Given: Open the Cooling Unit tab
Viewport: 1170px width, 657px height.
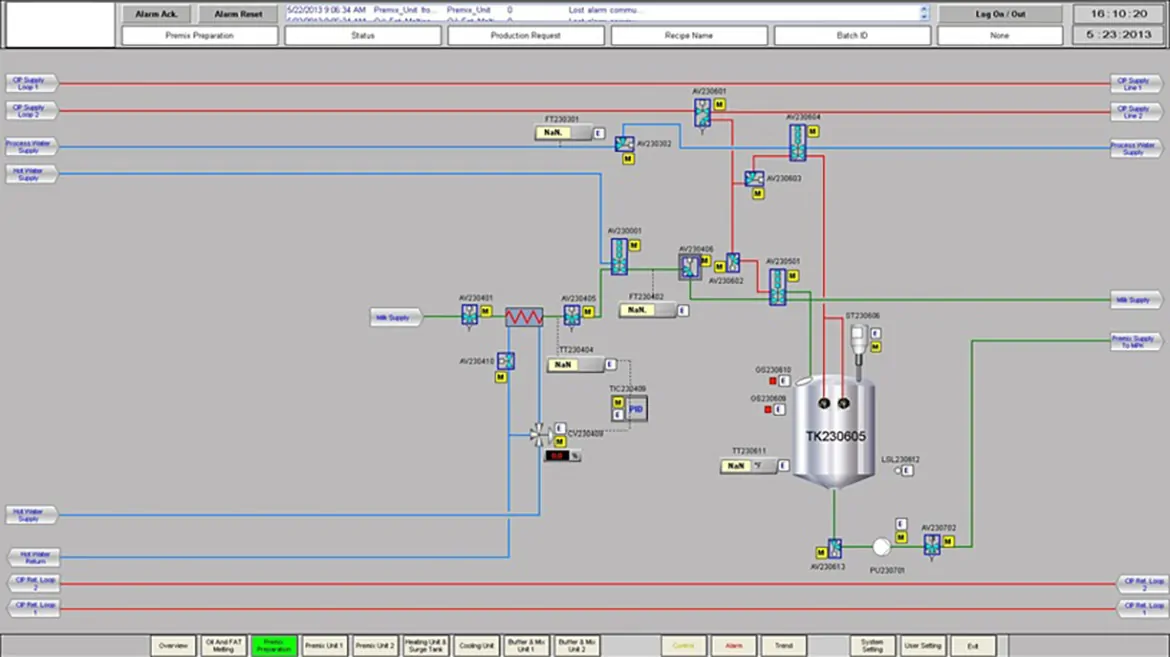Looking at the screenshot, I should 476,646.
